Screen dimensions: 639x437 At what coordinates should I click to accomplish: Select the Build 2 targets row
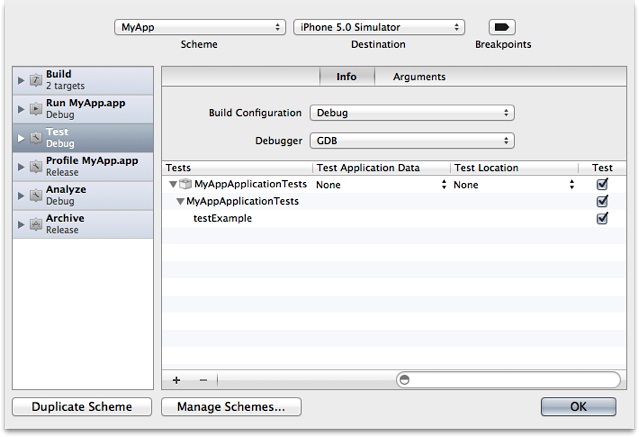[x=83, y=80]
